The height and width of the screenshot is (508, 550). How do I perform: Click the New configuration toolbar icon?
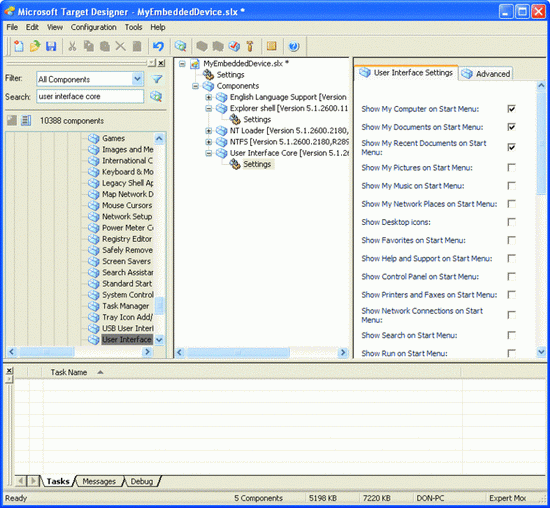(x=19, y=46)
